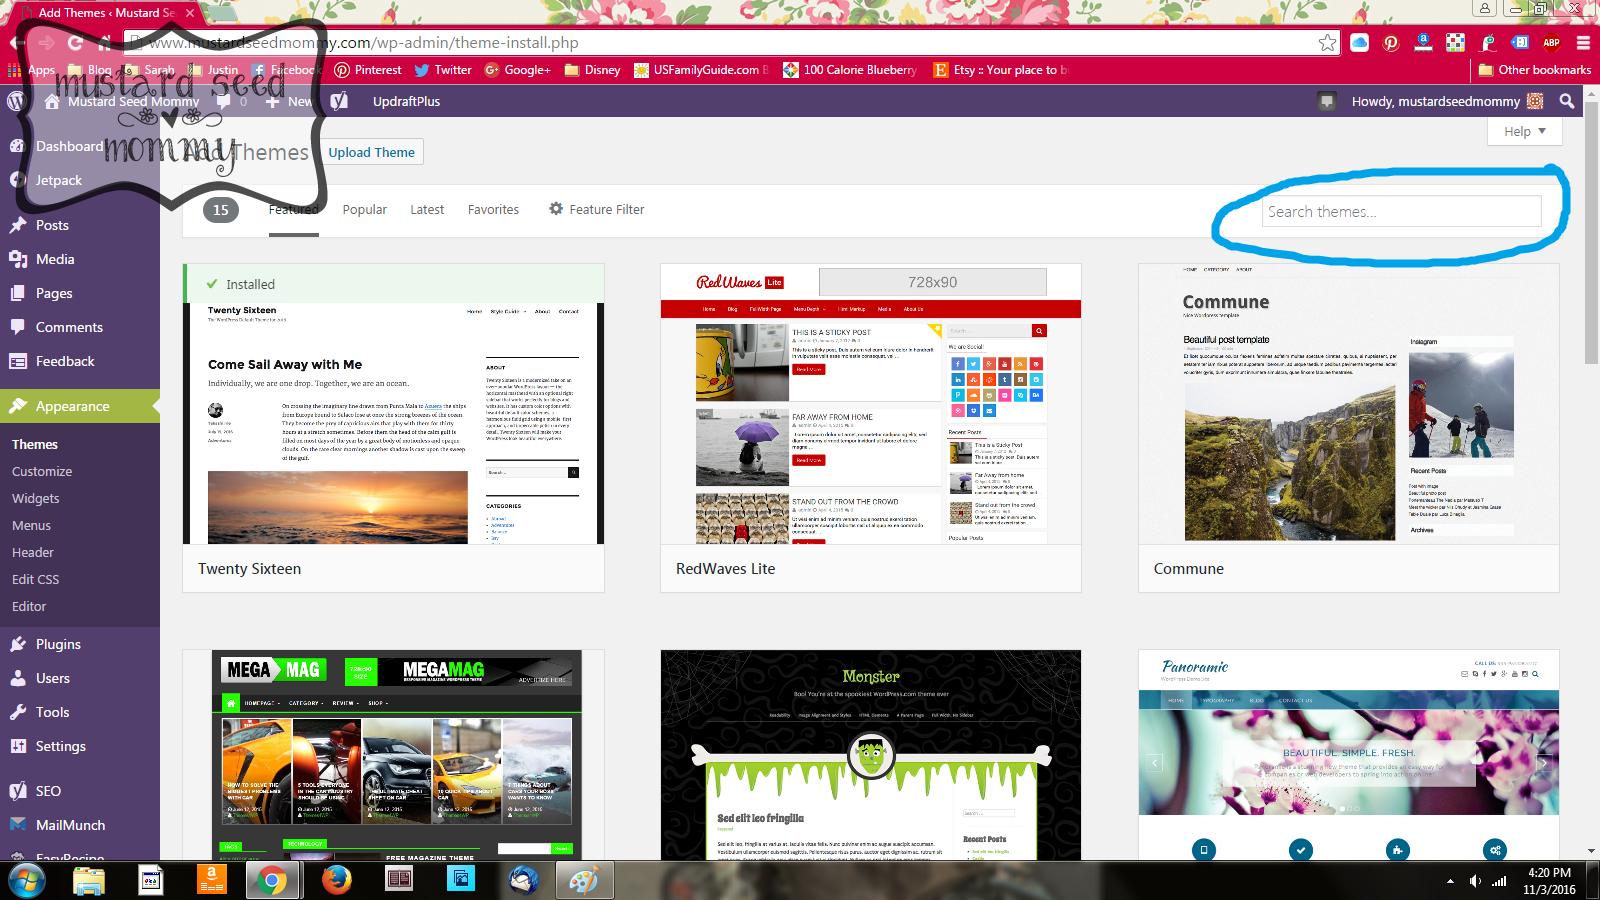Viewport: 1600px width, 900px height.
Task: Switch to the Latest themes tab
Action: click(x=427, y=209)
